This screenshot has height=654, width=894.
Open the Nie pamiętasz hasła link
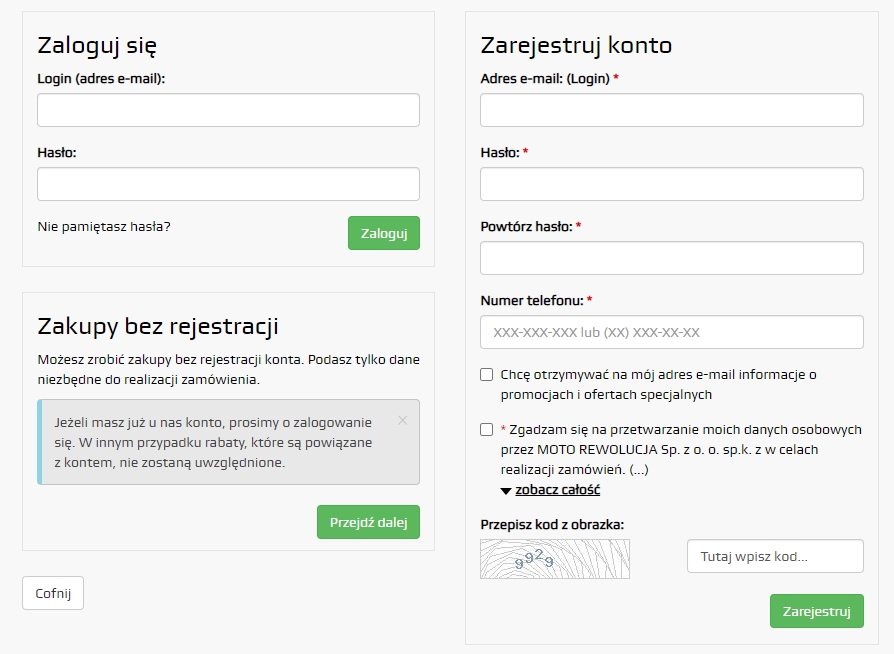tap(104, 226)
